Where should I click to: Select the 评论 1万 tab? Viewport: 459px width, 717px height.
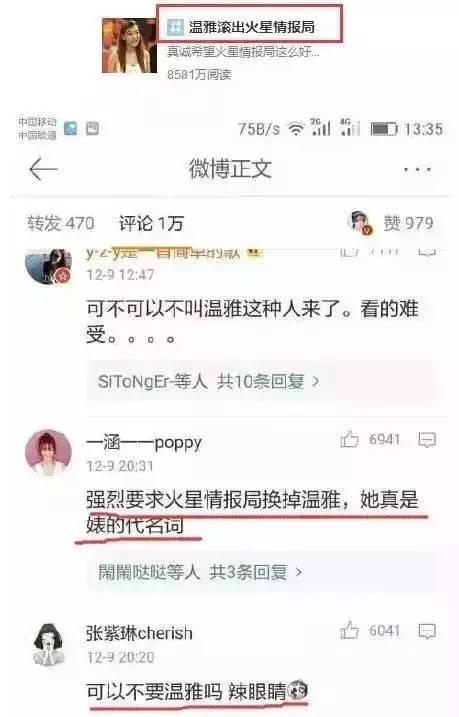(151, 223)
